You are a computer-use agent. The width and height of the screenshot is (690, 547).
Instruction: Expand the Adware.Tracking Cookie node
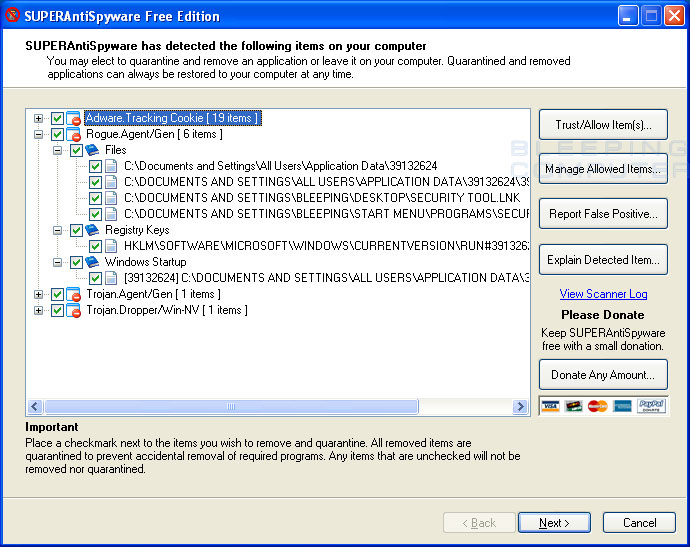coord(39,118)
